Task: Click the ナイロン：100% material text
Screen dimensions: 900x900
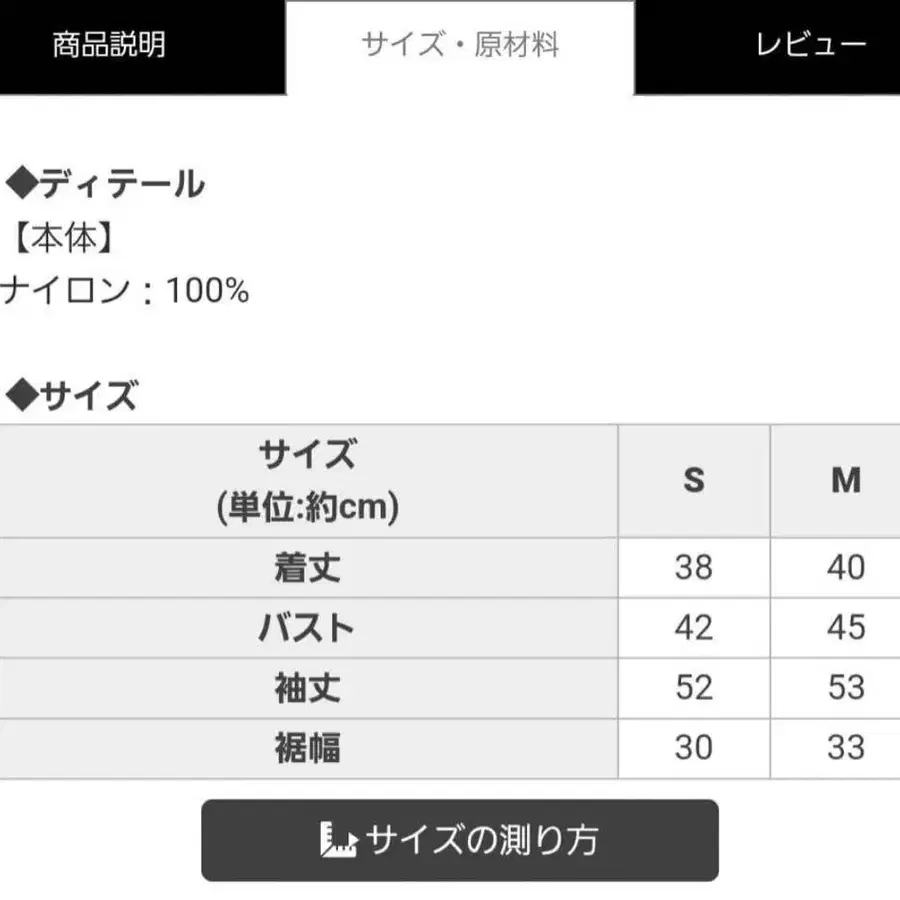Action: [x=125, y=291]
